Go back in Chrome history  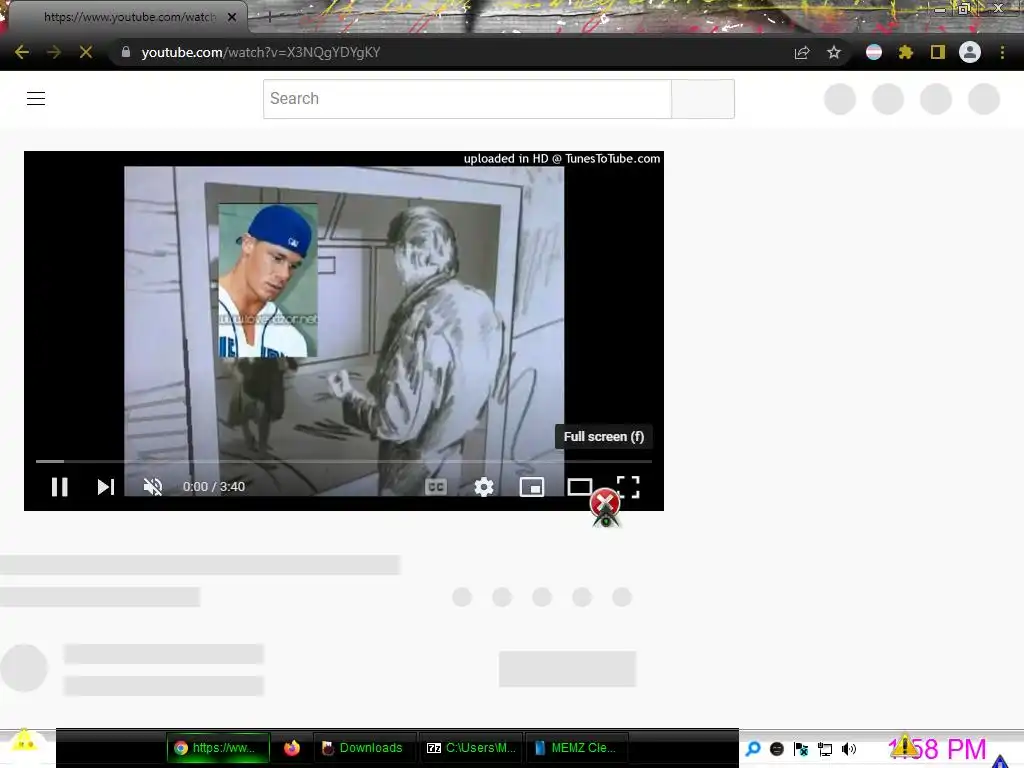[x=22, y=52]
